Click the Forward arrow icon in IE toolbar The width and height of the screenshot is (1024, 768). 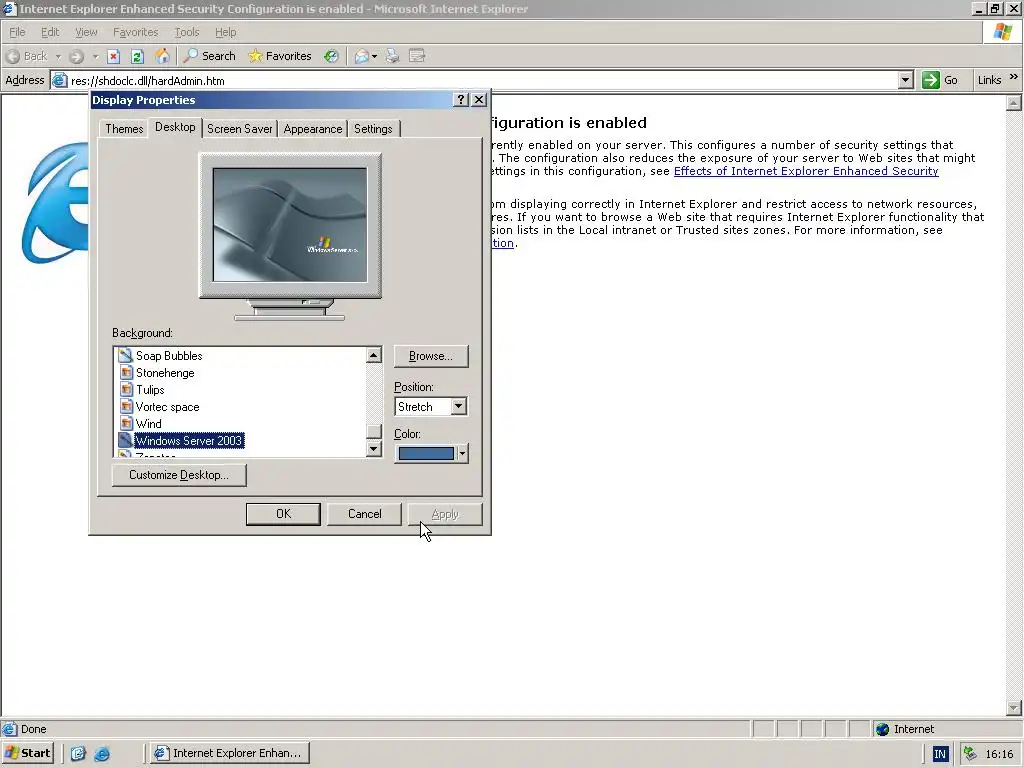point(76,56)
